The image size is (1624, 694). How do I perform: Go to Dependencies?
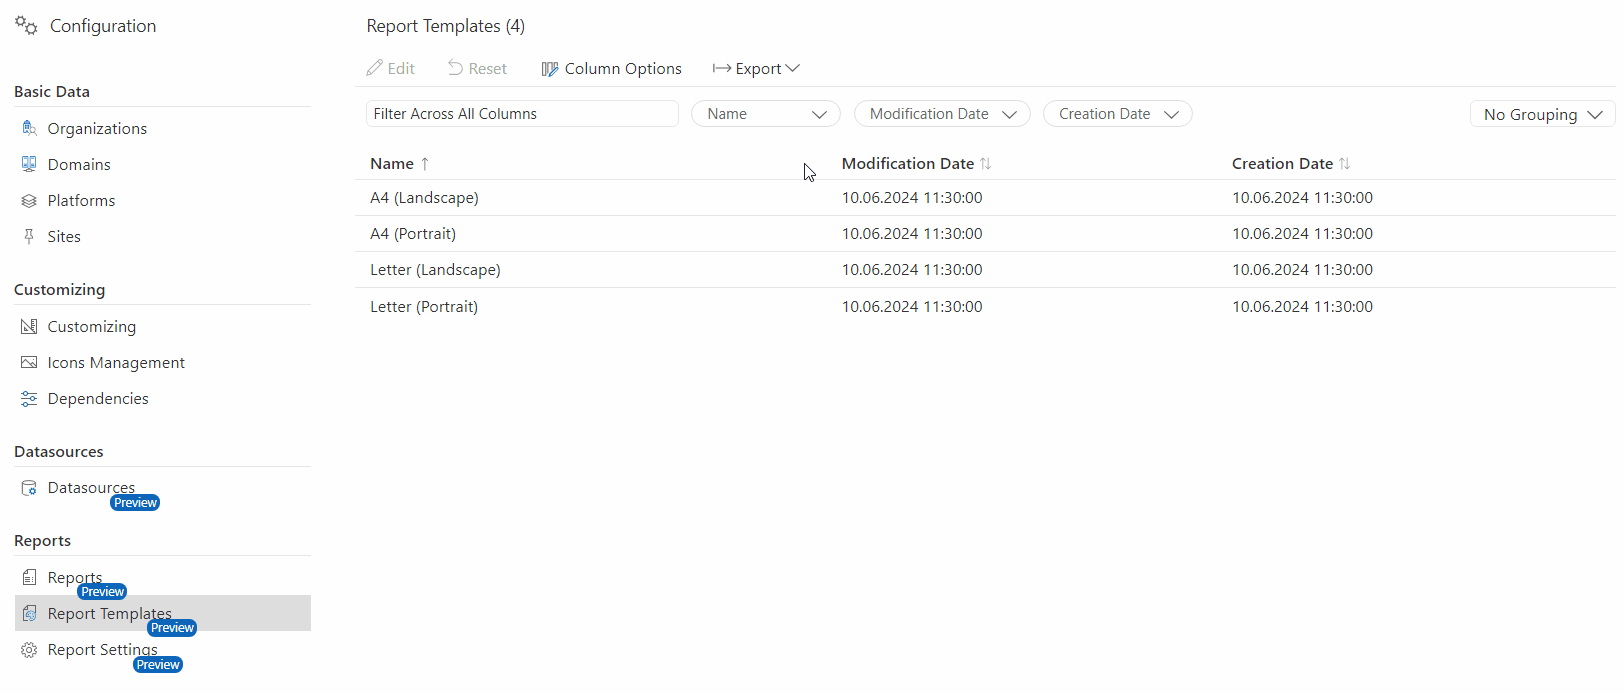point(98,398)
